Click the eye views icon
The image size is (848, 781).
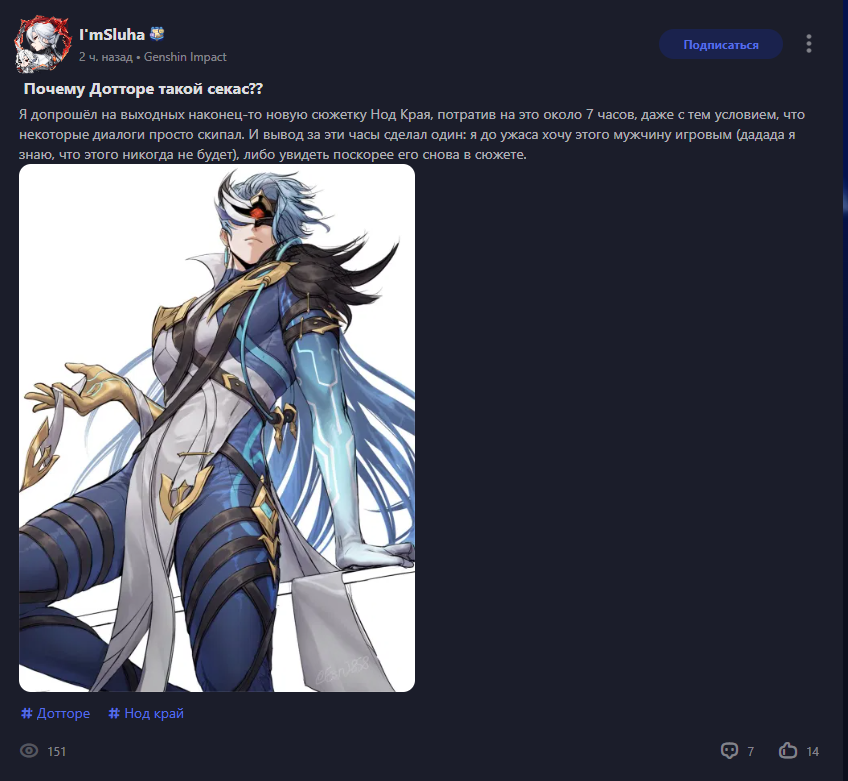click(29, 751)
